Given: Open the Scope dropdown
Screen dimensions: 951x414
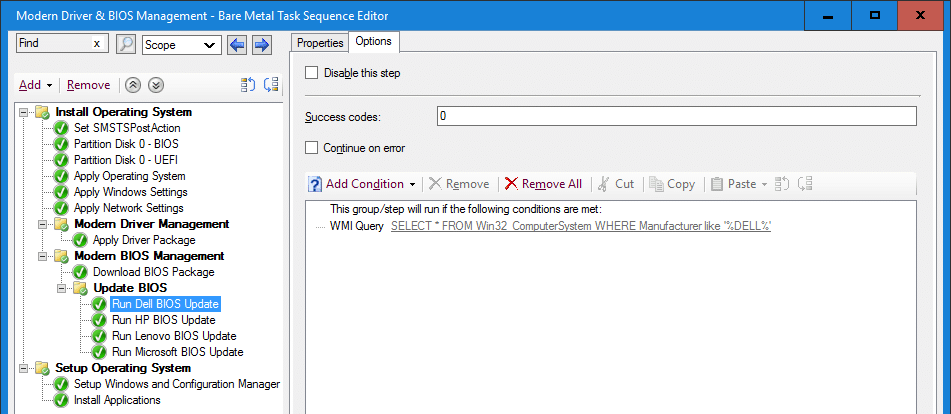Looking at the screenshot, I should 181,45.
